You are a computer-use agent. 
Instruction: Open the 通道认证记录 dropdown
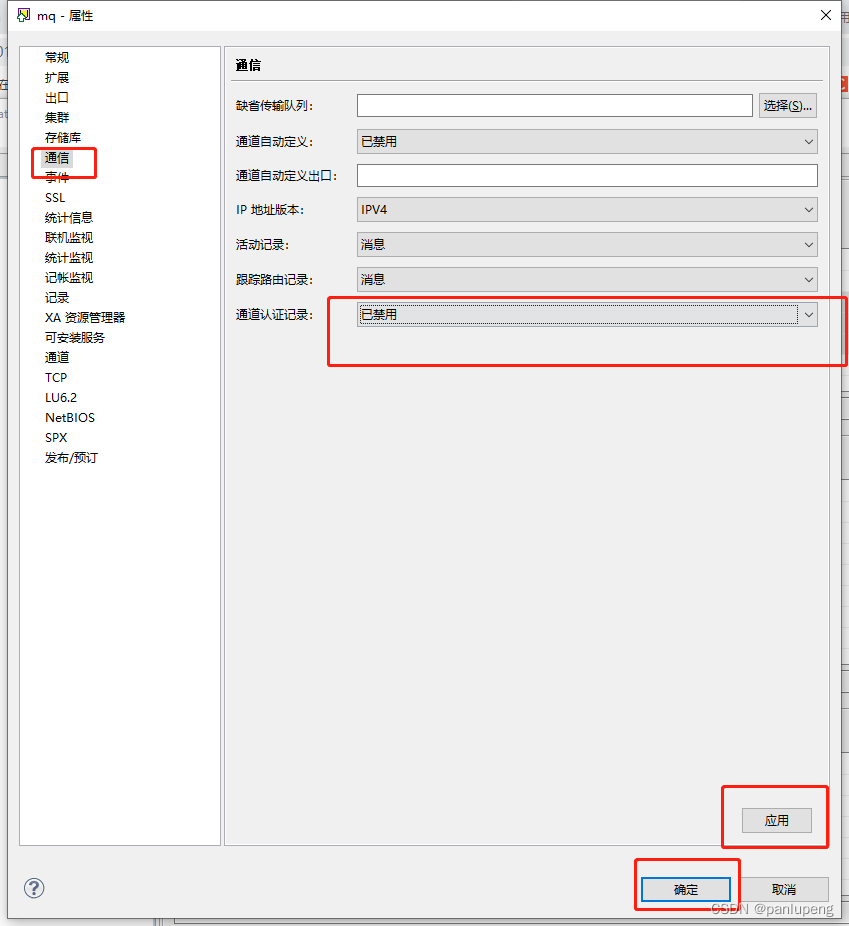pos(808,314)
